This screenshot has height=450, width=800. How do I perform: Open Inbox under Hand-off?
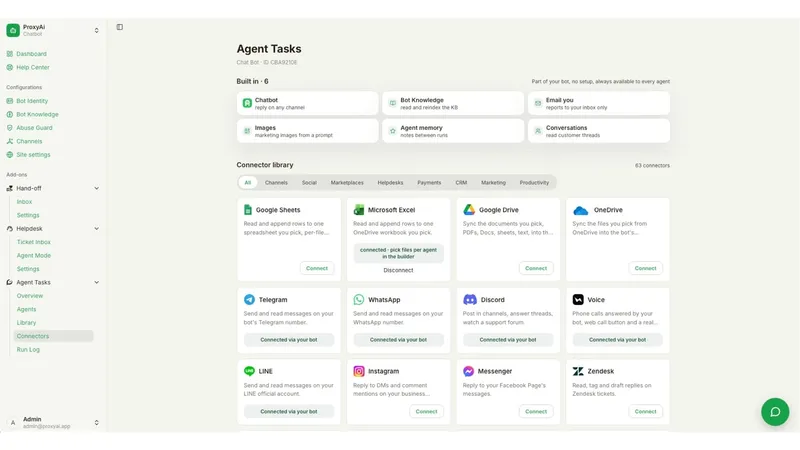[x=24, y=202]
